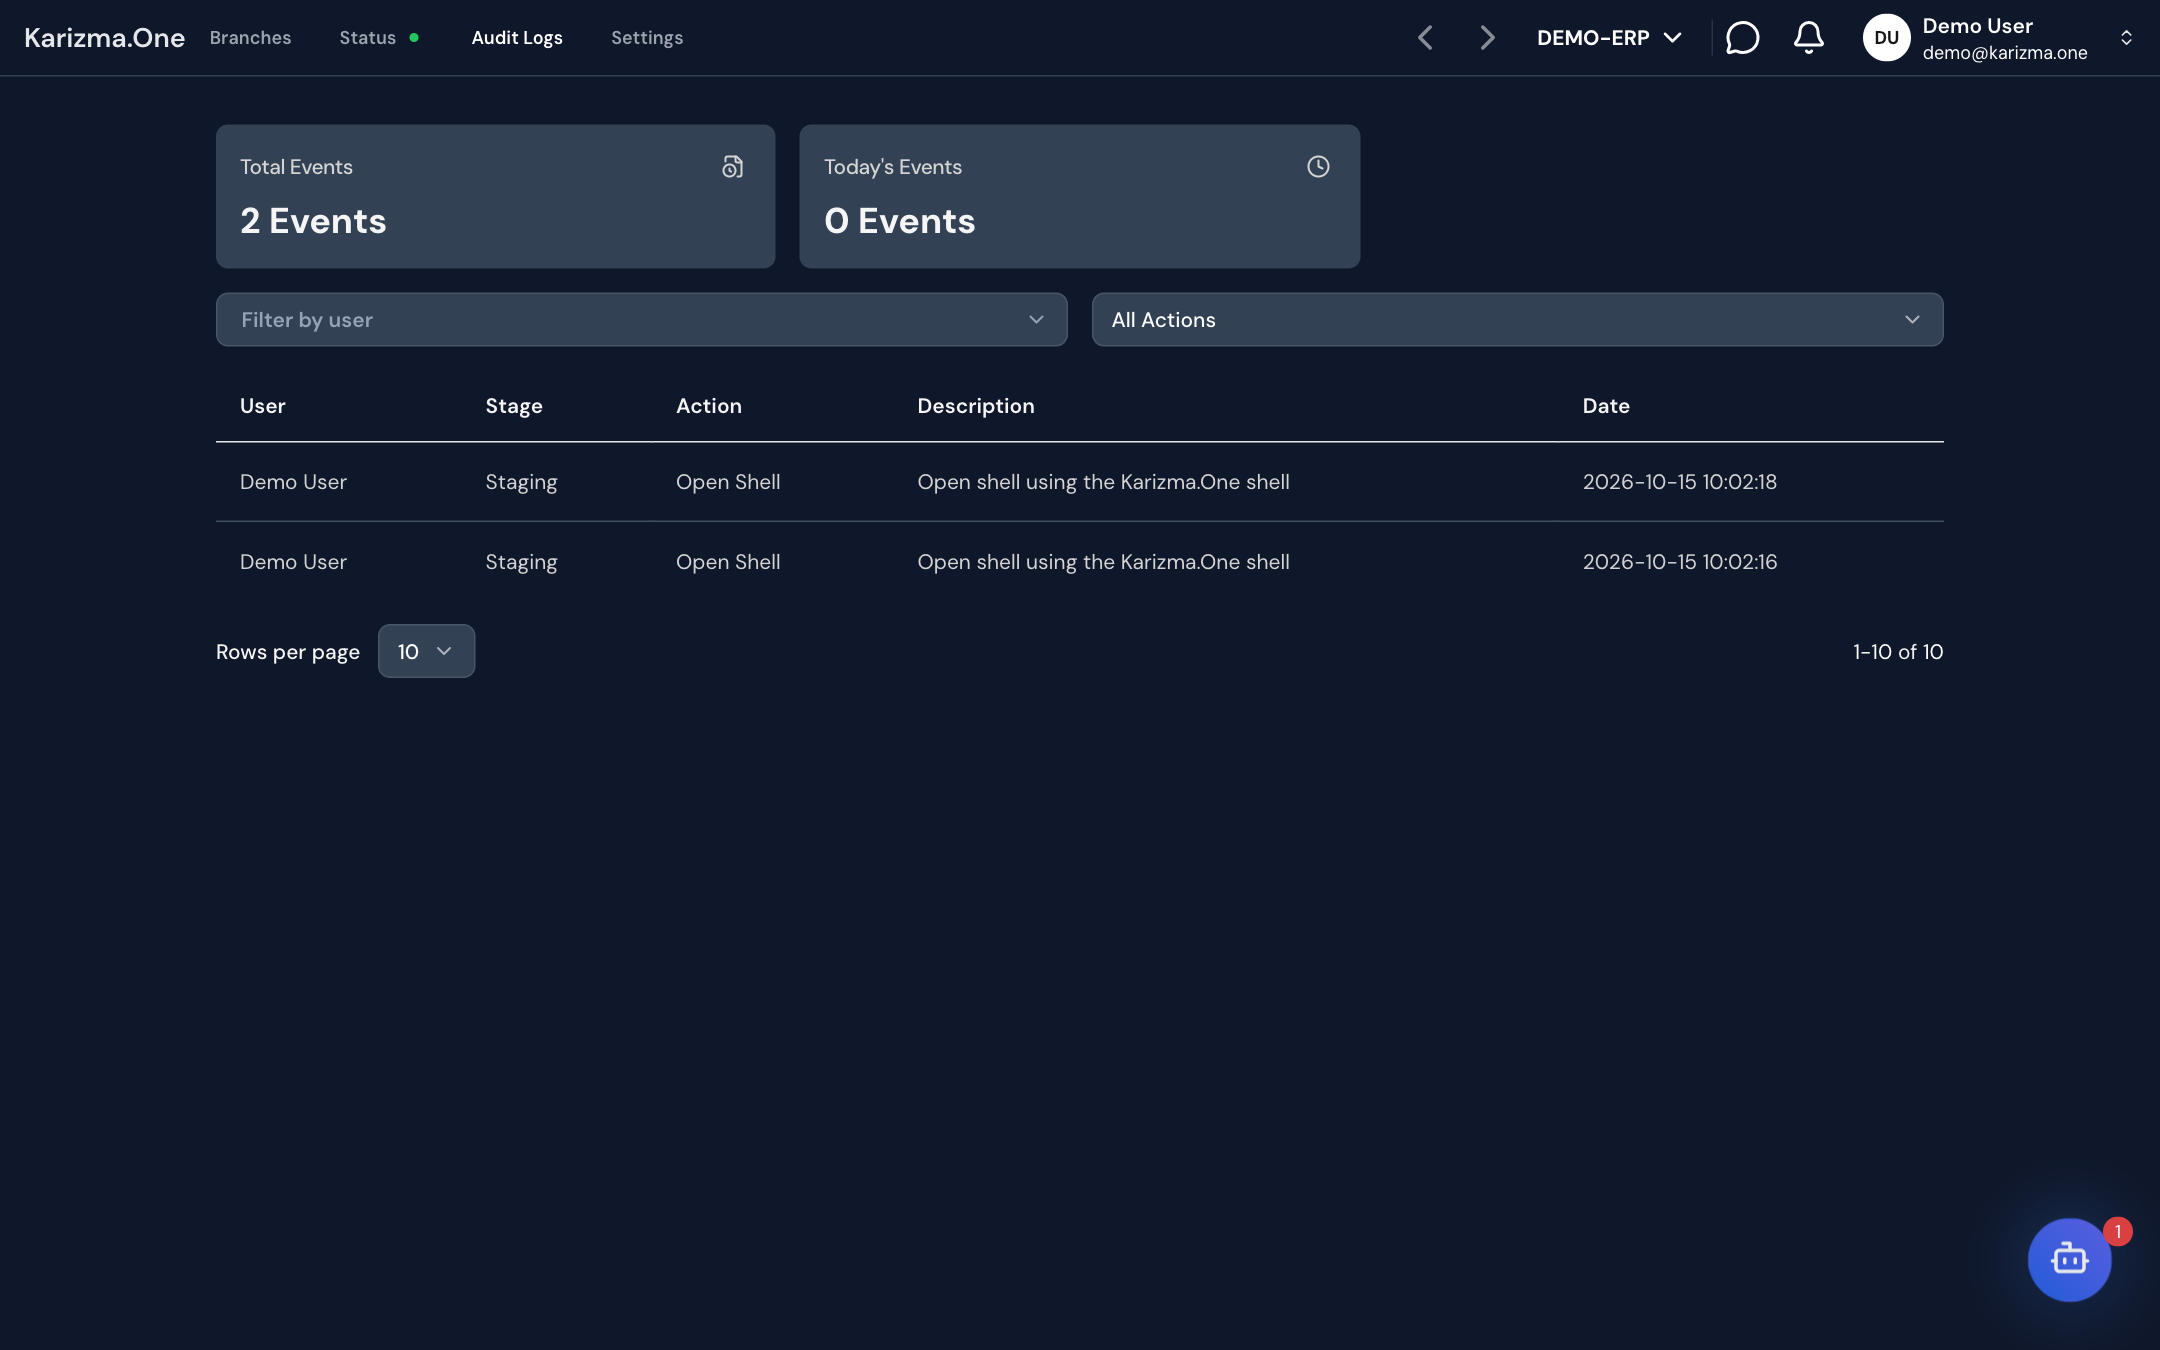2160x1350 pixels.
Task: Open the chatbot assistant button
Action: tap(2069, 1259)
